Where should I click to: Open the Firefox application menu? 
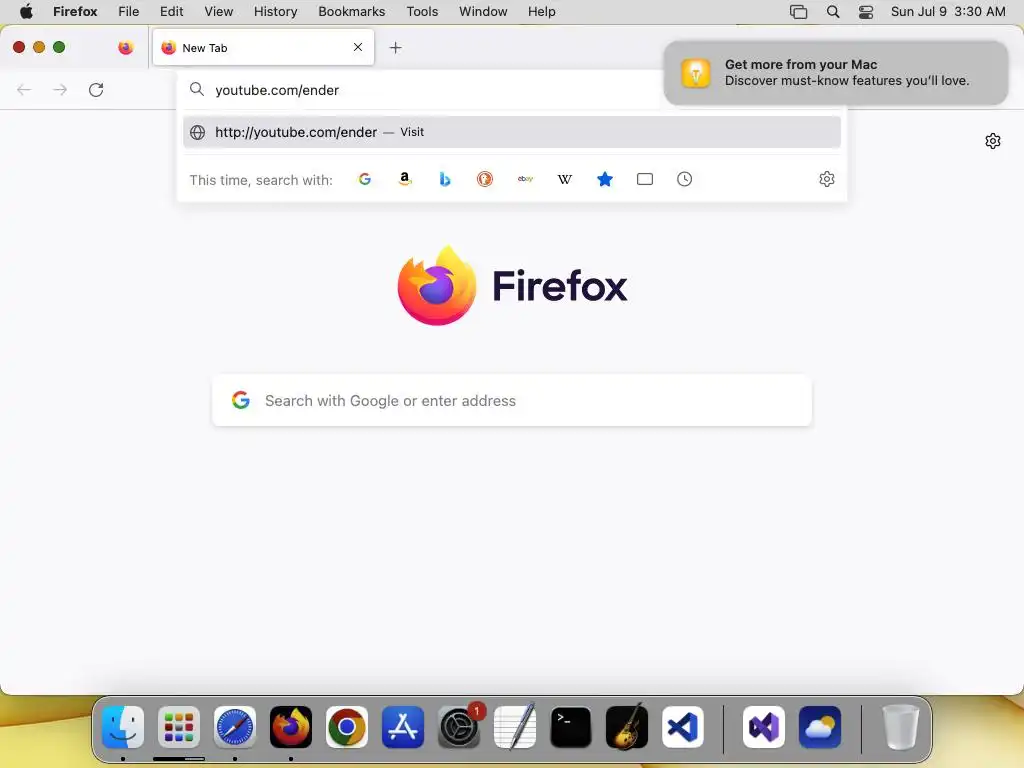pyautogui.click(x=75, y=11)
